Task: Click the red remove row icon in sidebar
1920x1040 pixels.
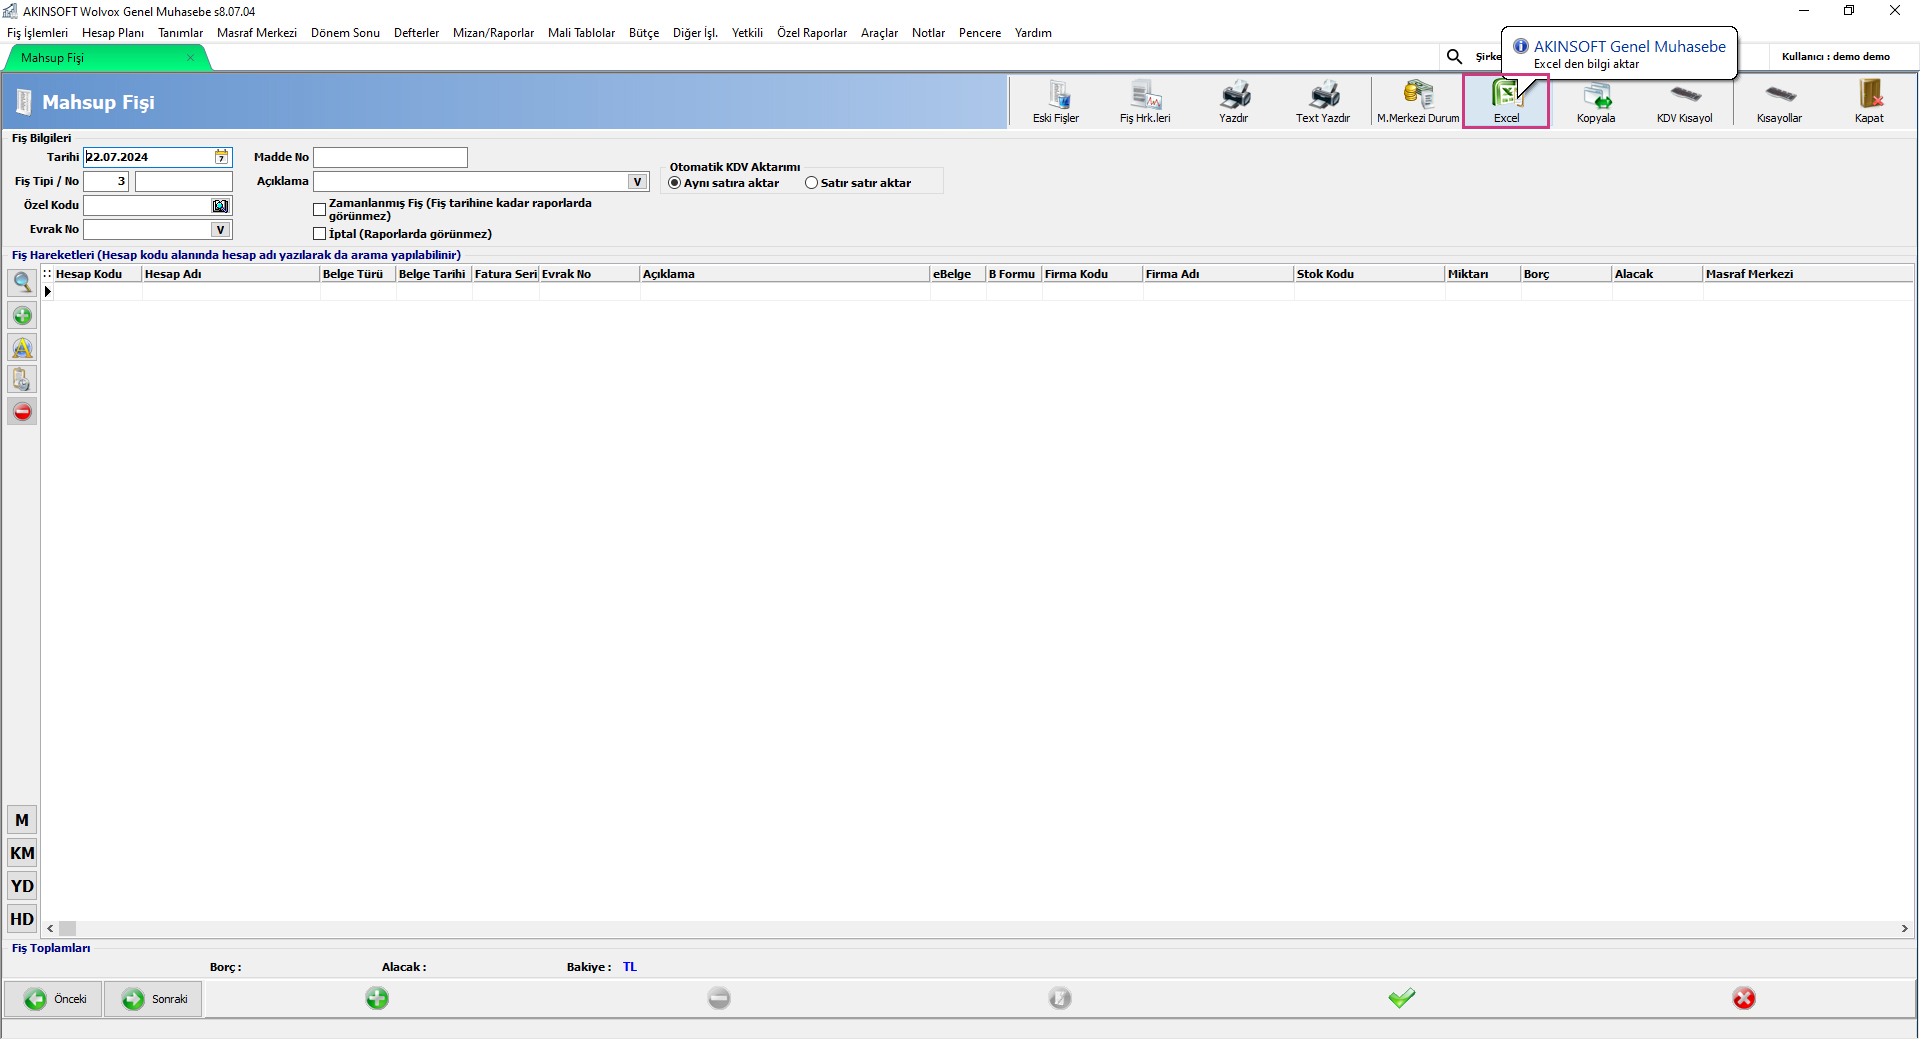Action: [22, 412]
